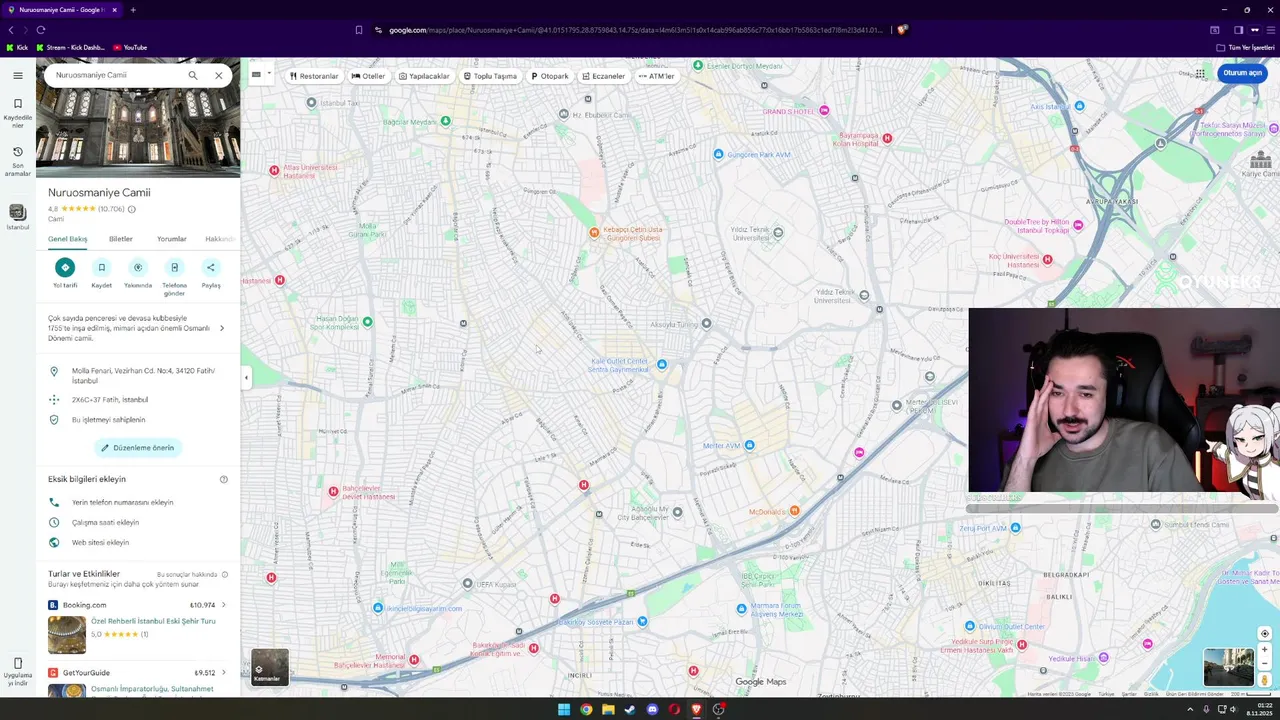Click the Yol tarifi directions button
Viewport: 1280px width, 720px height.
click(x=65, y=267)
